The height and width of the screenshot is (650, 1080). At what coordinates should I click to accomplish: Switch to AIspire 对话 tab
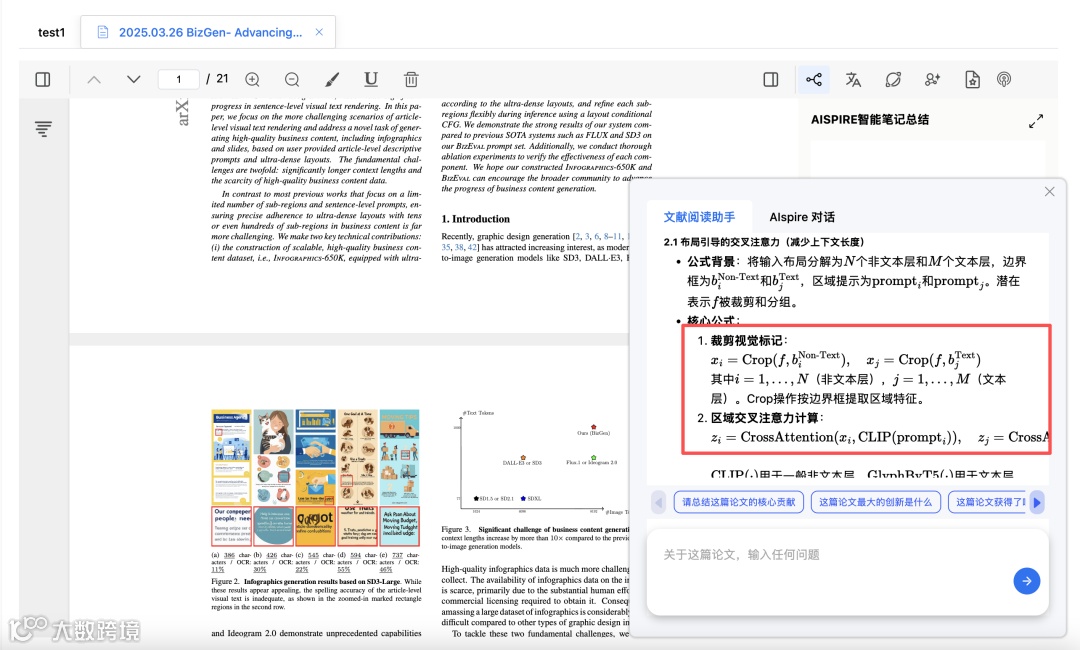(x=802, y=217)
